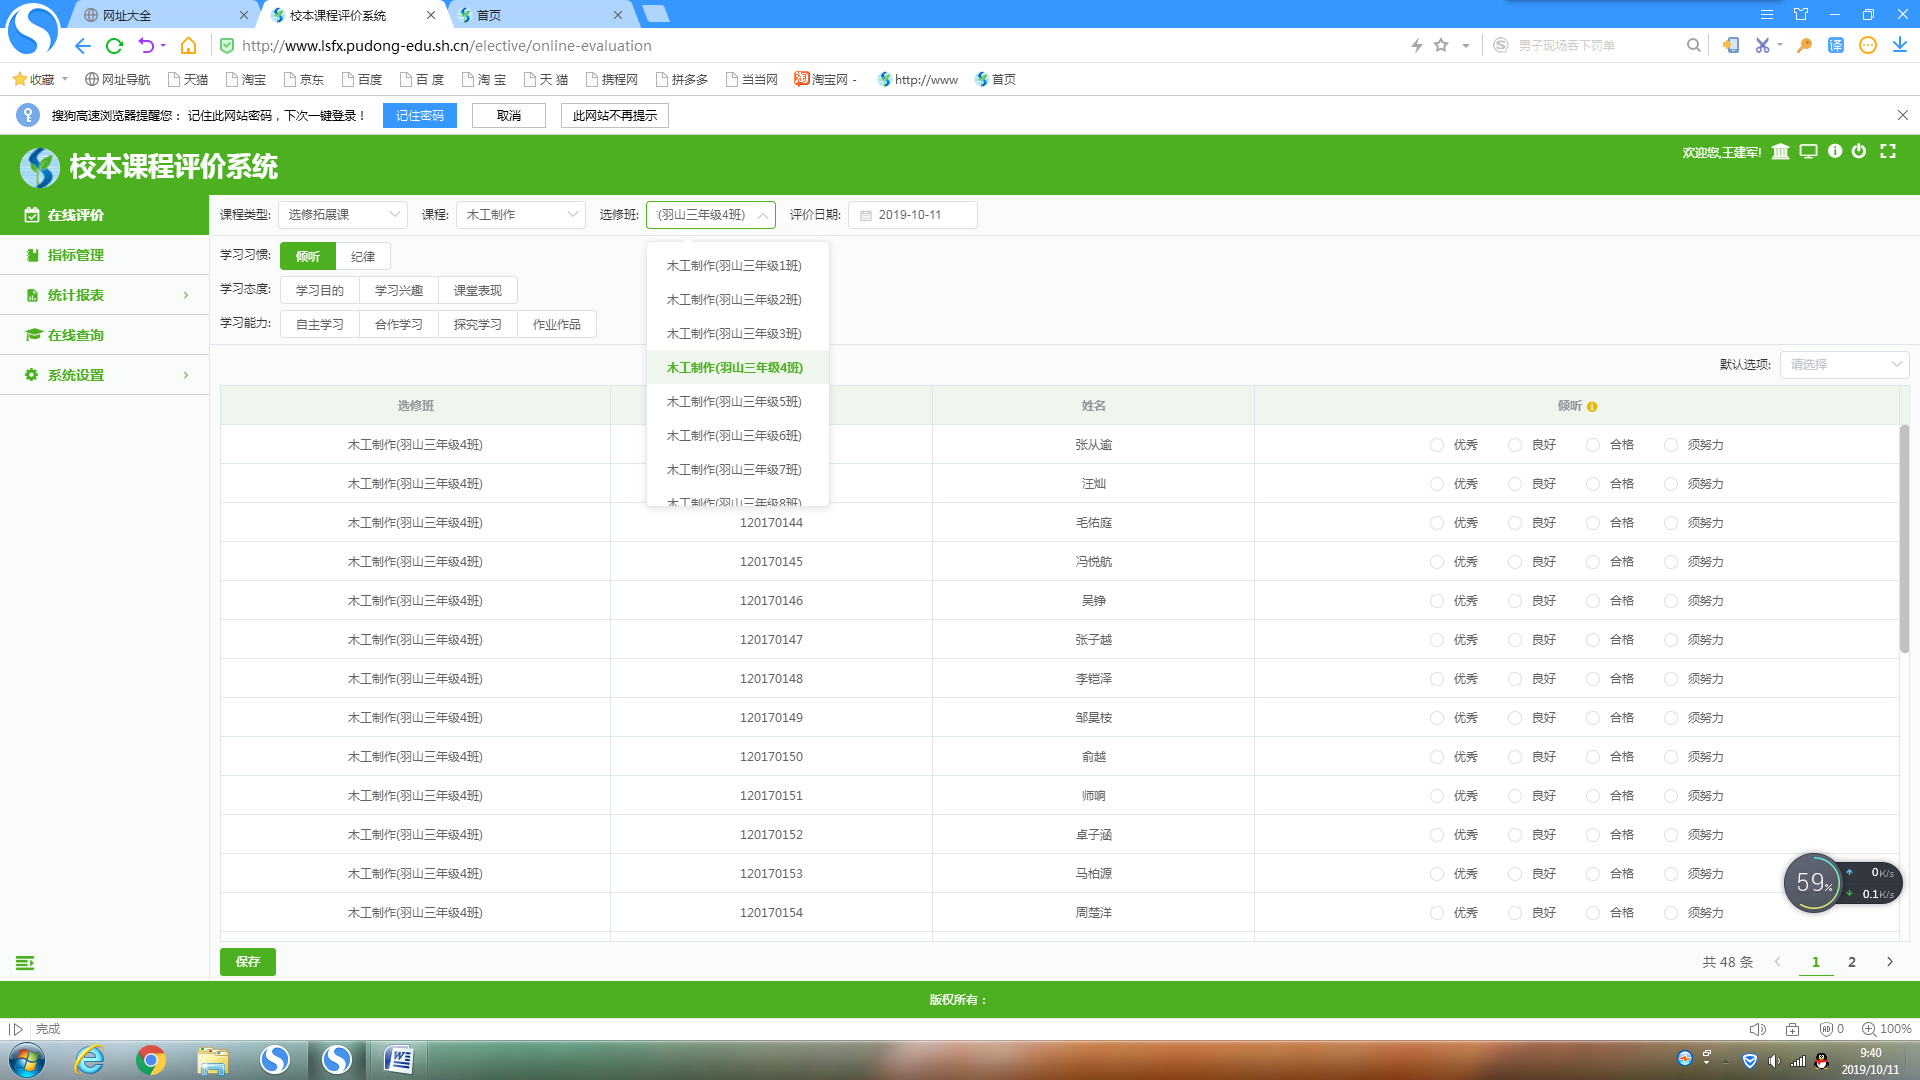
Task: Click the orange info icon beside 倾听 header
Action: [x=1592, y=407]
